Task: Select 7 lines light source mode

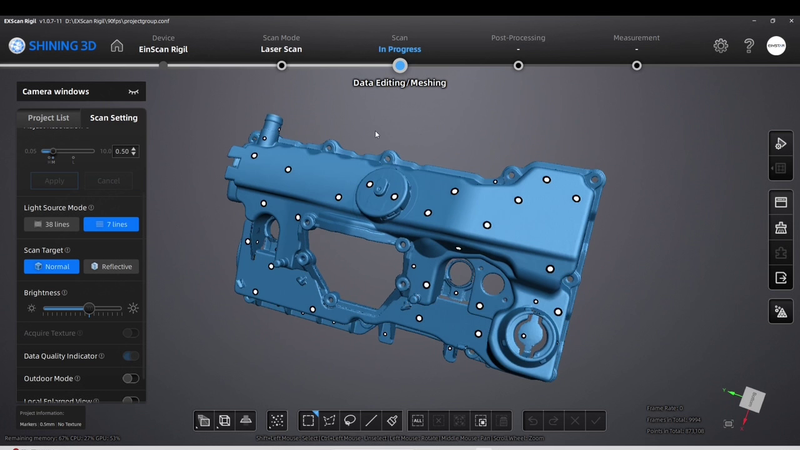Action: 111,224
